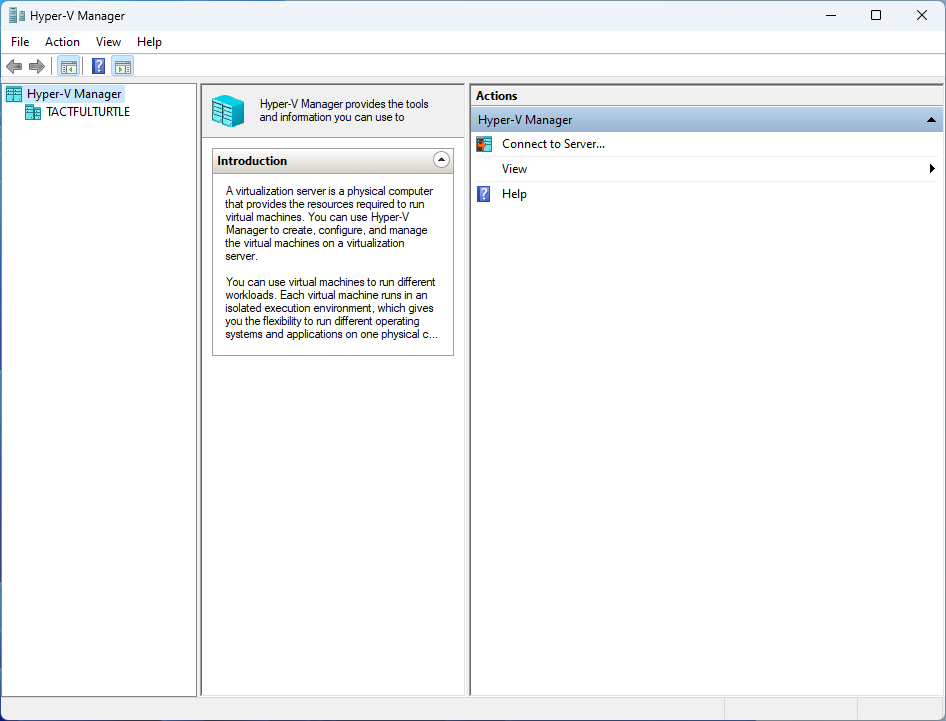
Task: Open the Action menu
Action: [62, 42]
